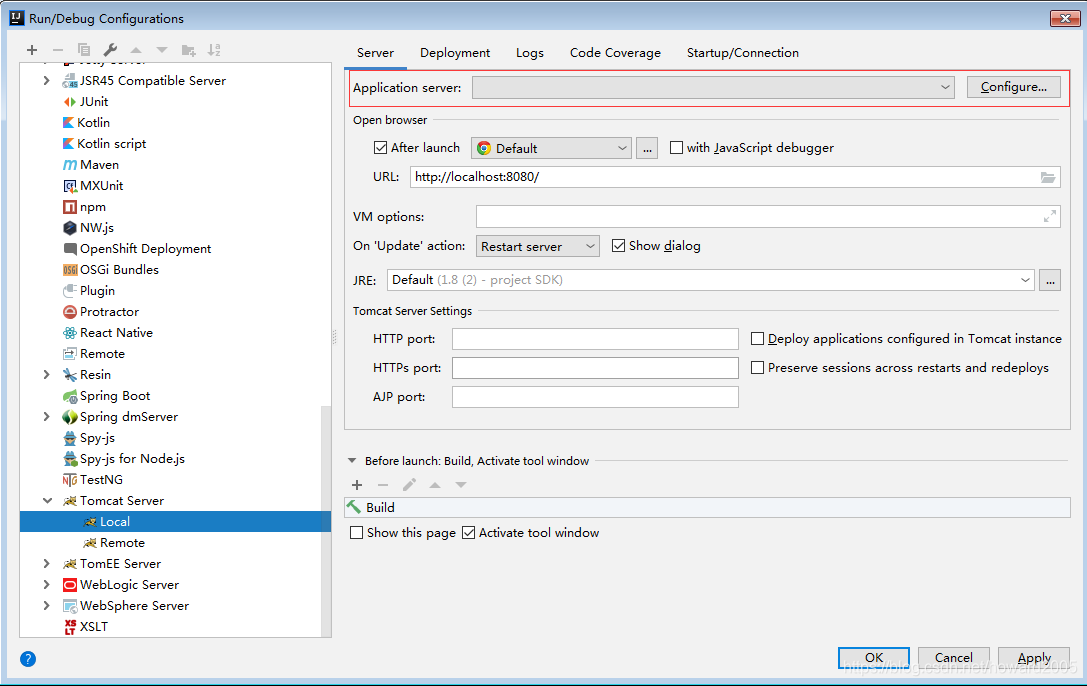
Task: Move before-launch task down
Action: coord(461,485)
